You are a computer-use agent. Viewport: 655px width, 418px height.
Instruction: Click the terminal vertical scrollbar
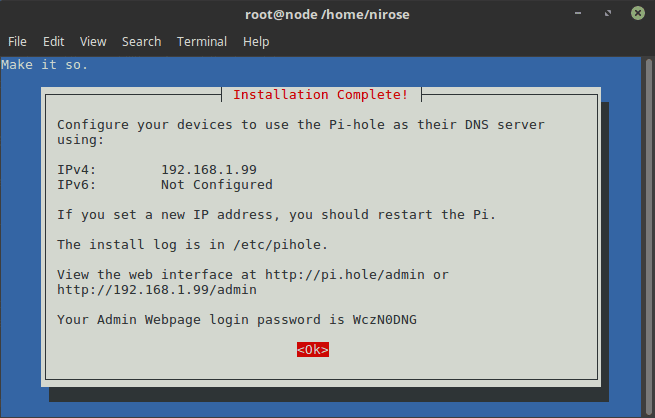[x=648, y=236]
